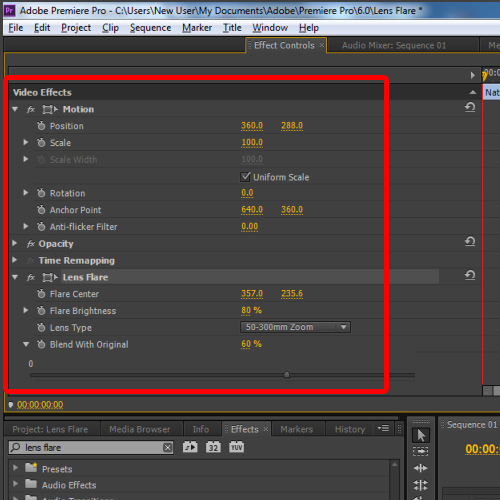Click the Flare Brightness value 80 %
500x500 pixels.
tap(251, 311)
